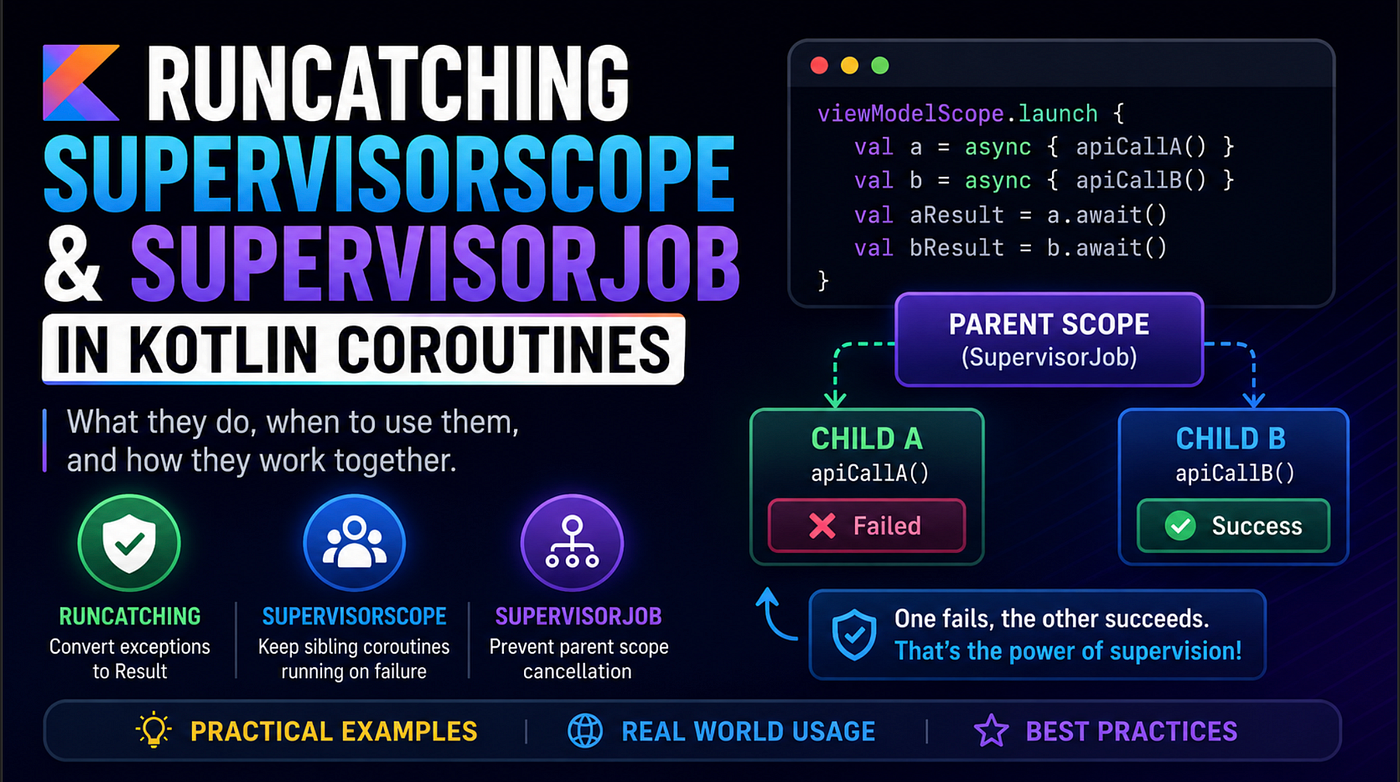Click the 'CHILD B' heading
1400x782 pixels.
click(1231, 439)
